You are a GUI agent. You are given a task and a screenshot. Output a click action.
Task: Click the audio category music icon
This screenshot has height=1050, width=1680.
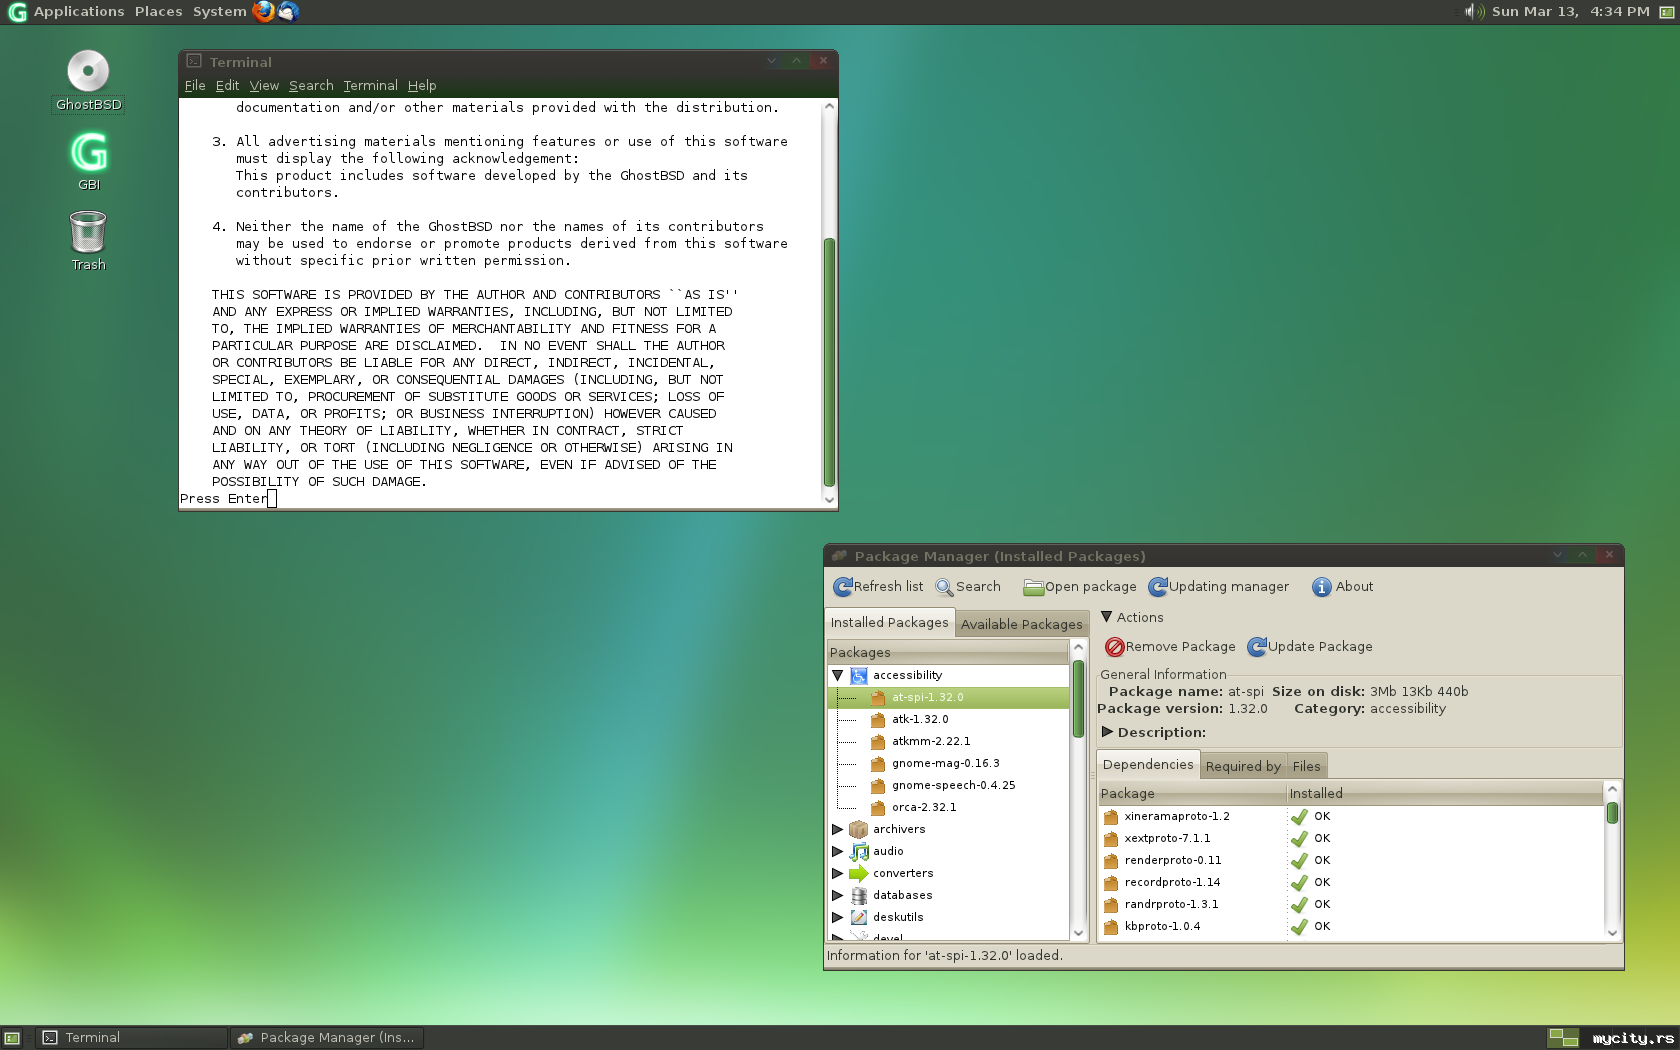858,852
